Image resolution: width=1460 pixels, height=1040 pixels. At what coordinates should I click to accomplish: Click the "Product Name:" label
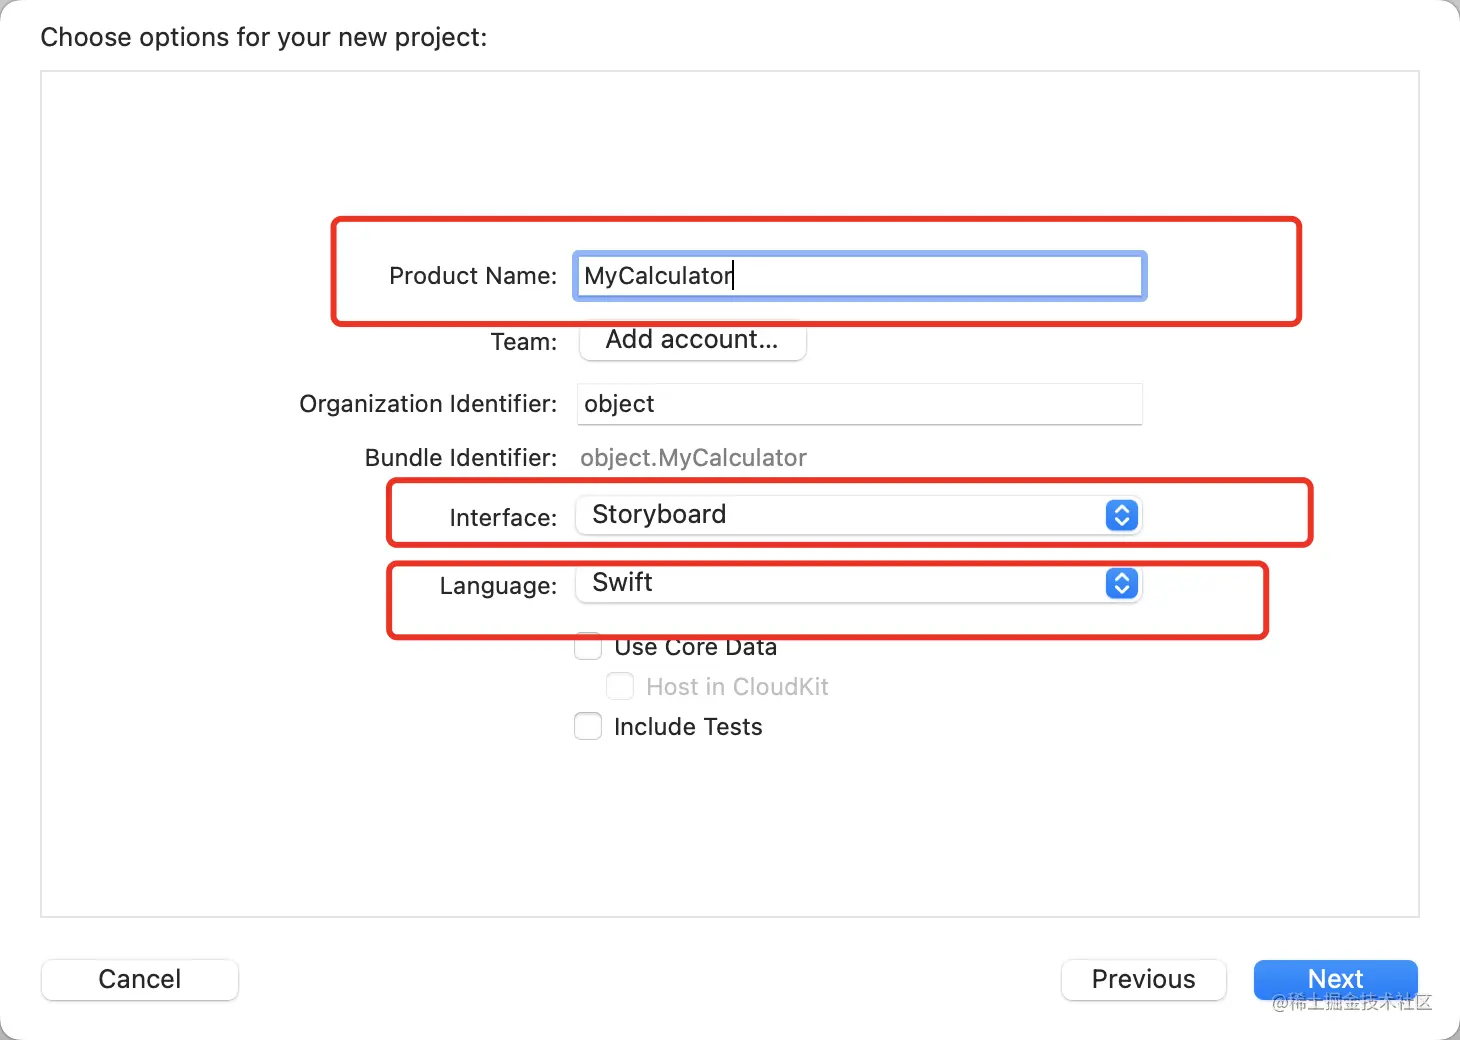click(473, 276)
